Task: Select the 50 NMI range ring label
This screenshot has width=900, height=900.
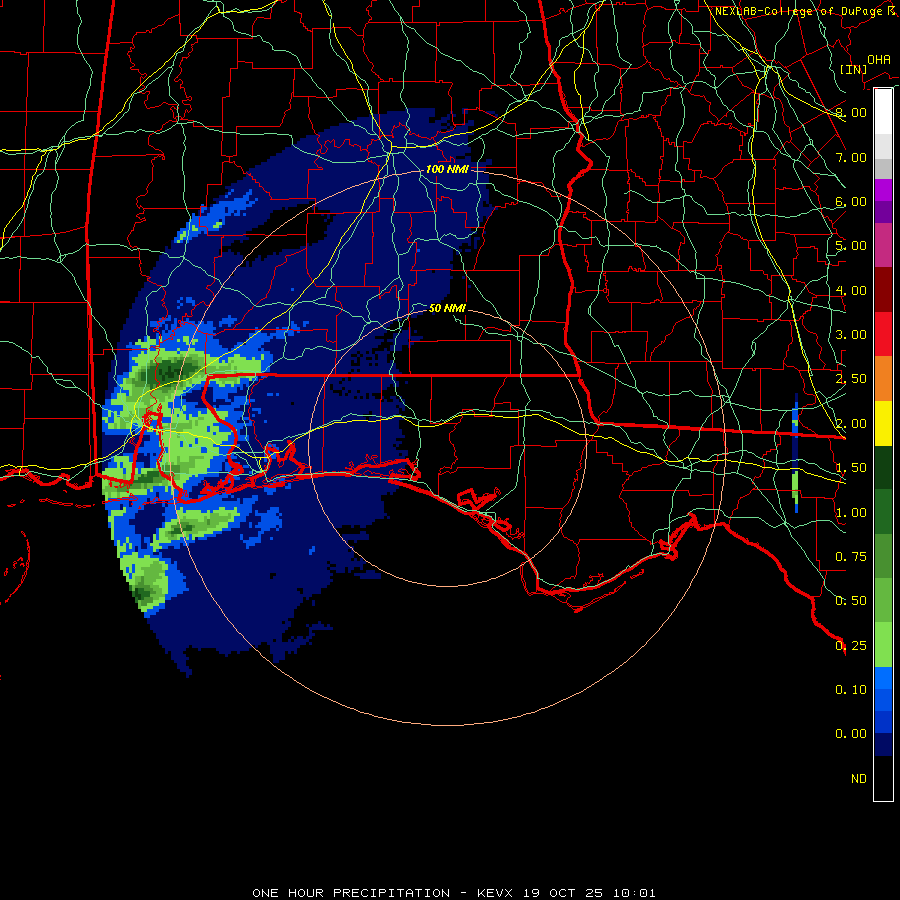Action: pos(447,308)
